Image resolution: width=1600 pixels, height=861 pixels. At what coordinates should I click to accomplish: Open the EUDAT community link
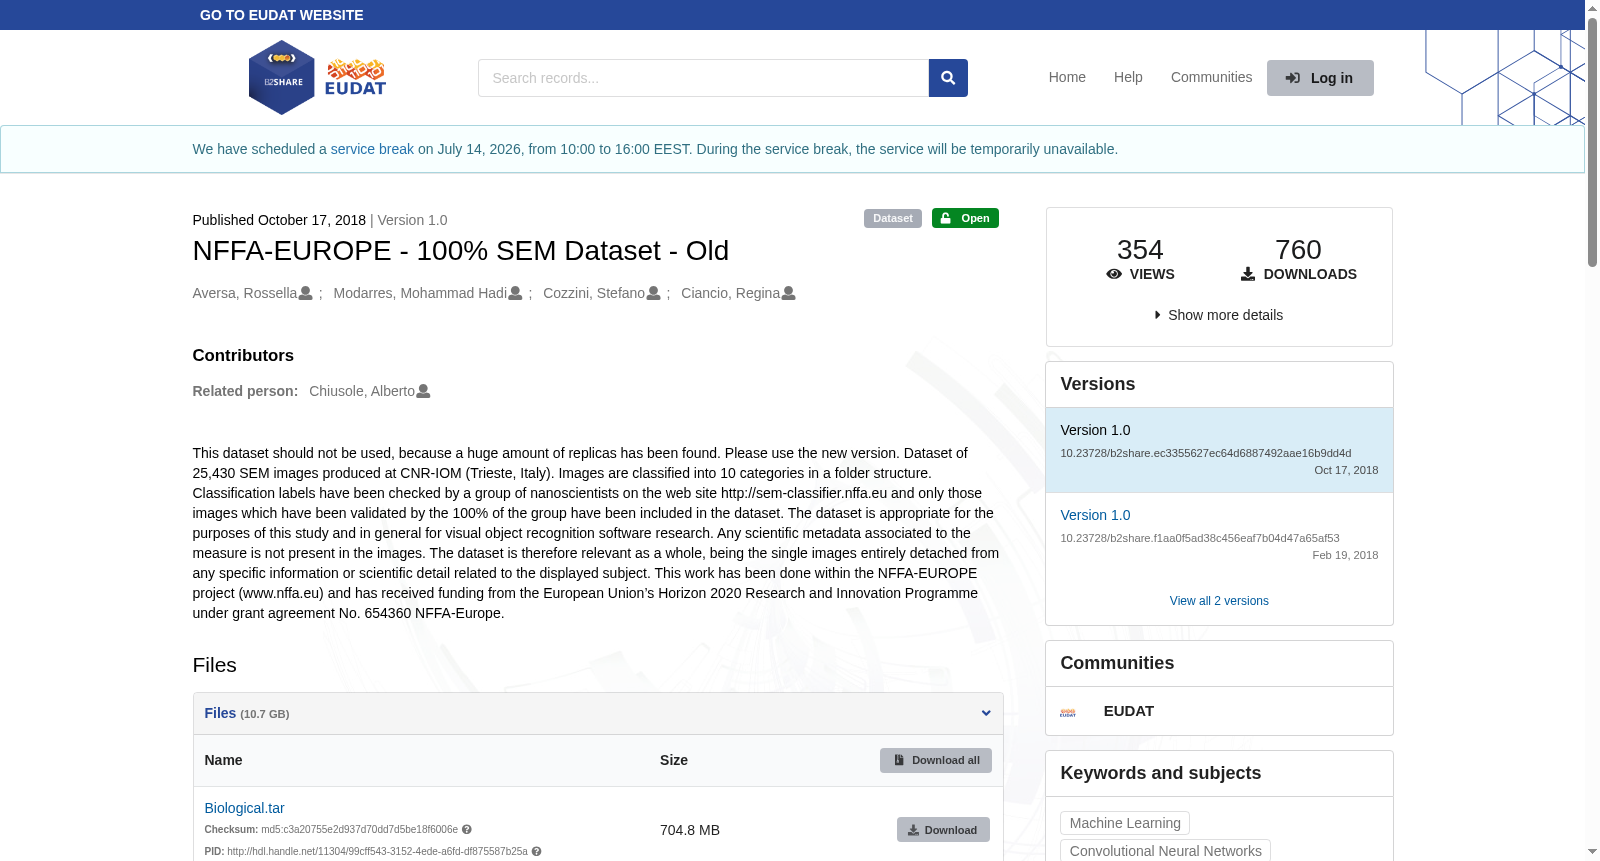click(1129, 711)
